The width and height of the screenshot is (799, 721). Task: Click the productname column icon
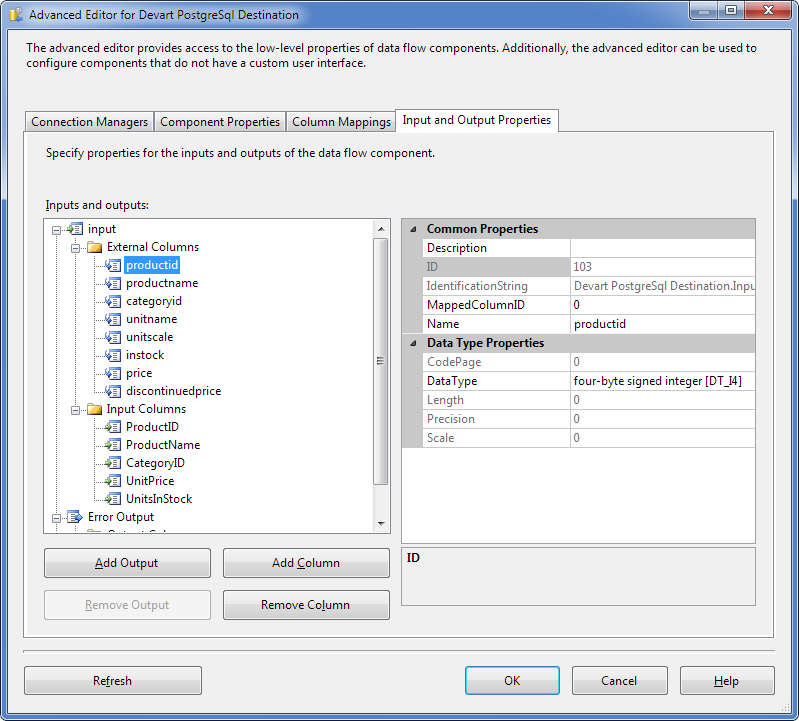[113, 283]
